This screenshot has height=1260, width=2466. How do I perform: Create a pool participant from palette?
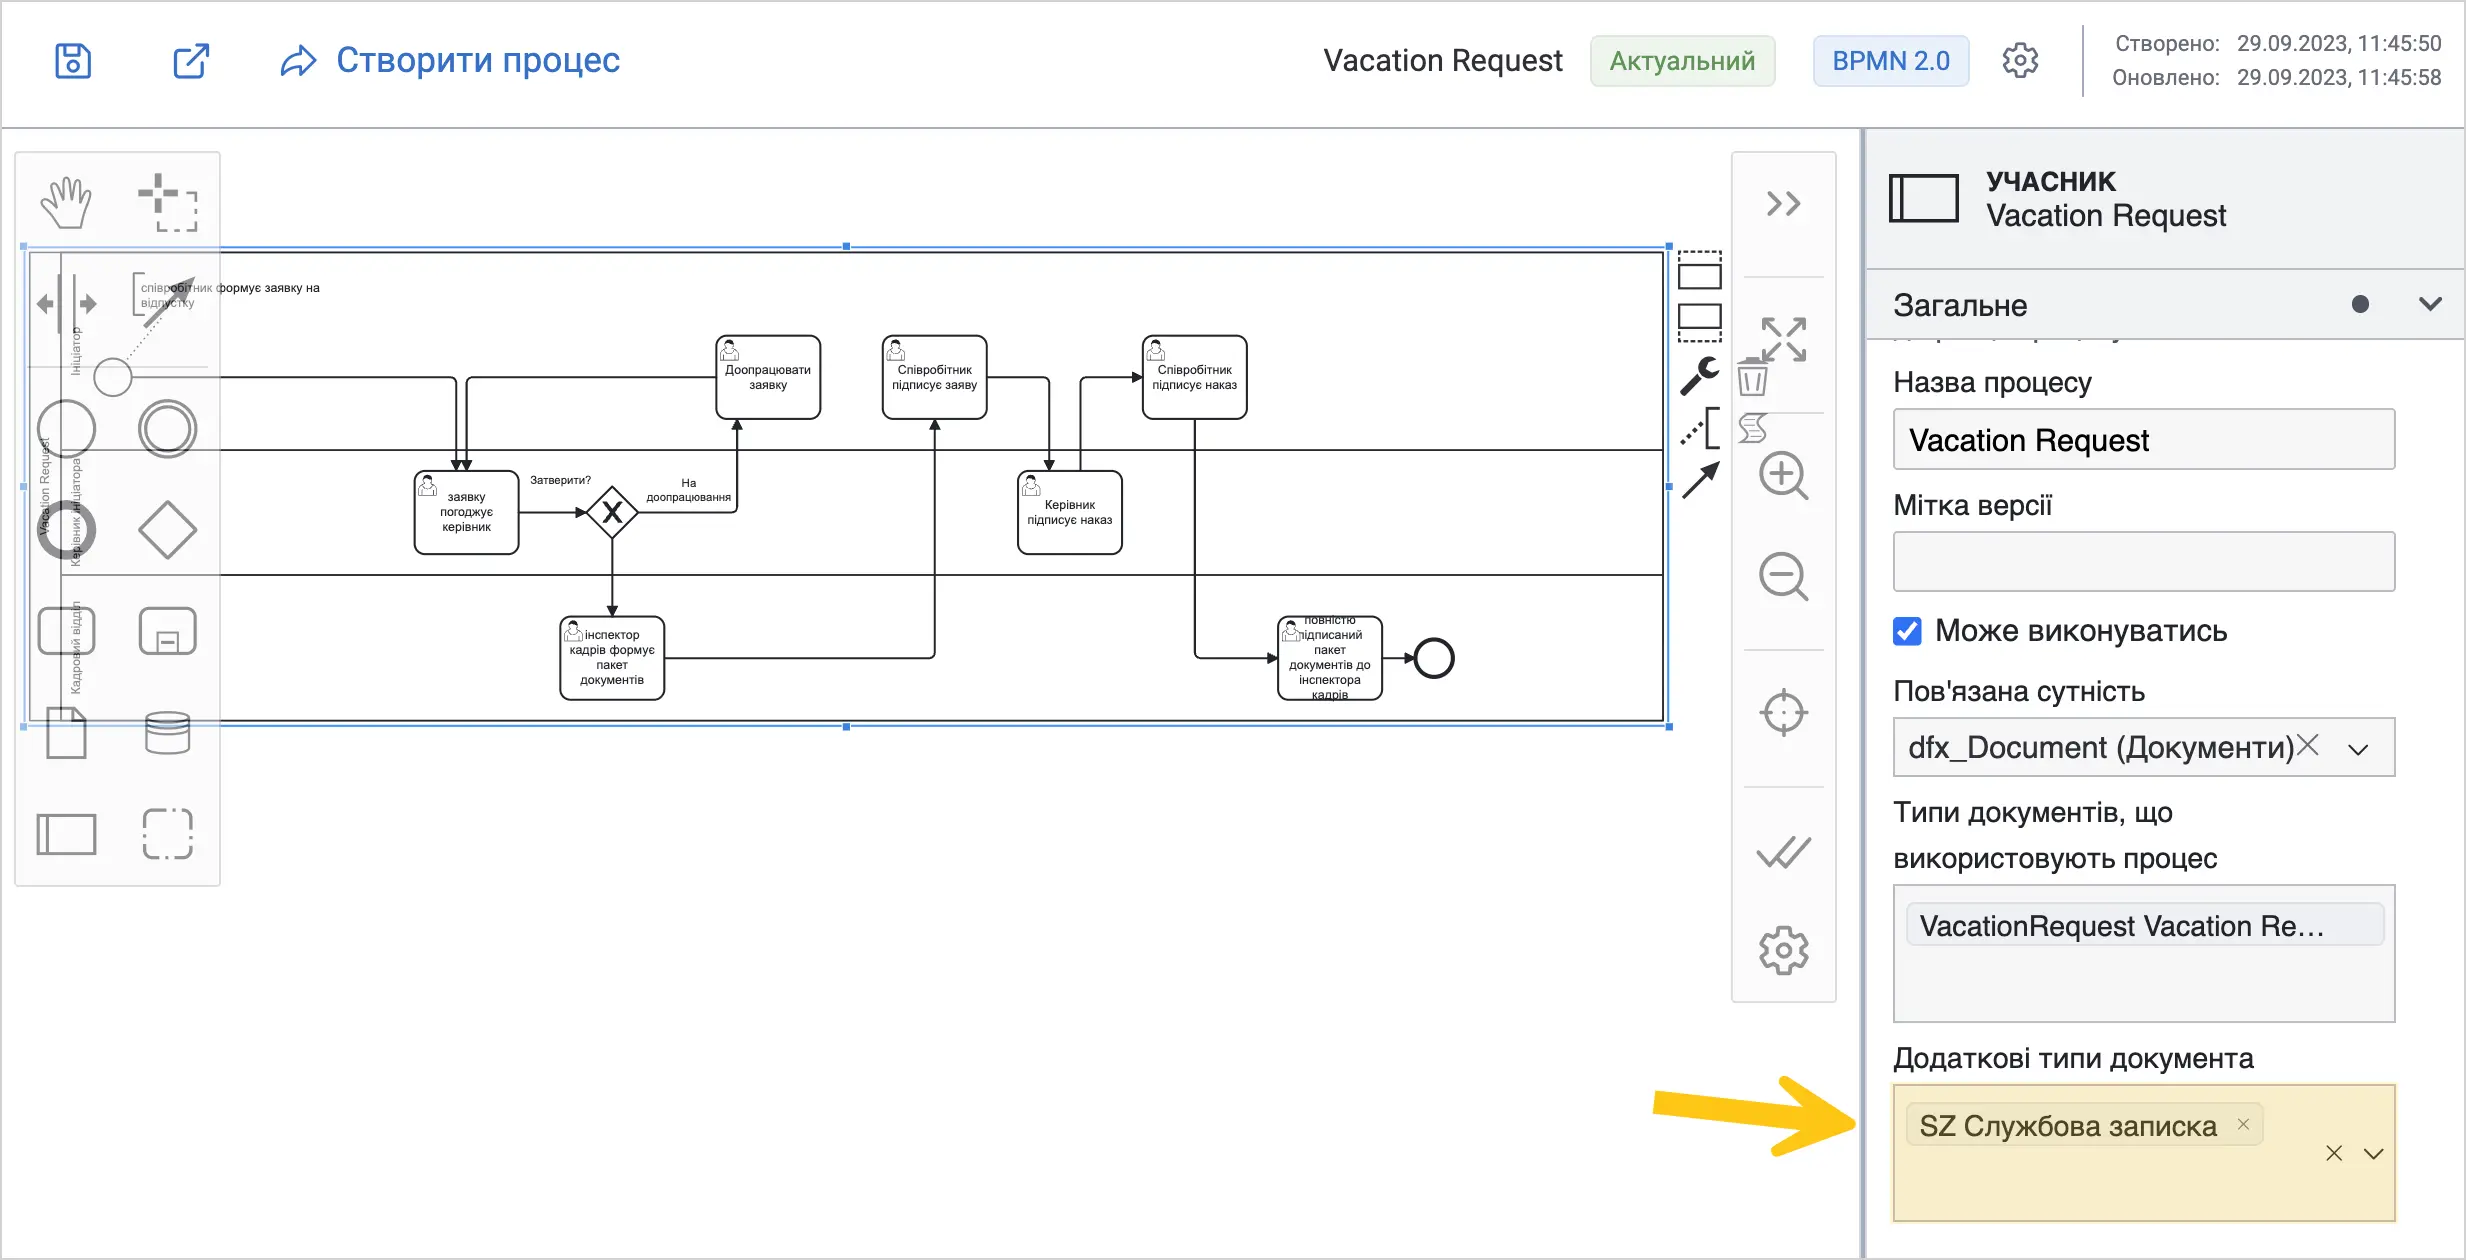tap(66, 834)
